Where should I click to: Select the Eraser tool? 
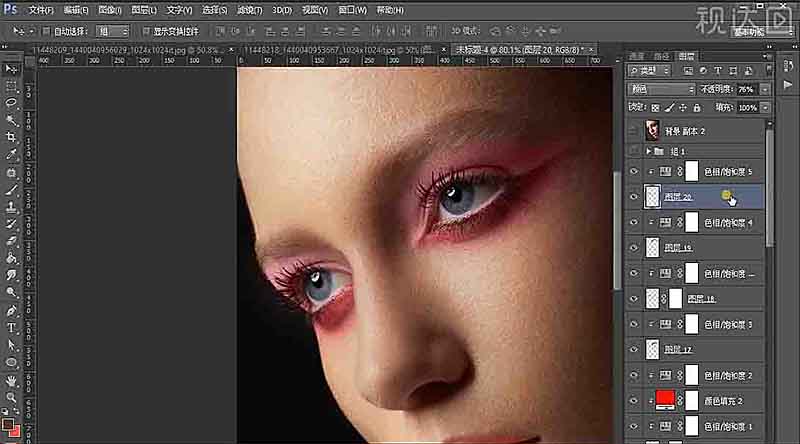pos(11,241)
